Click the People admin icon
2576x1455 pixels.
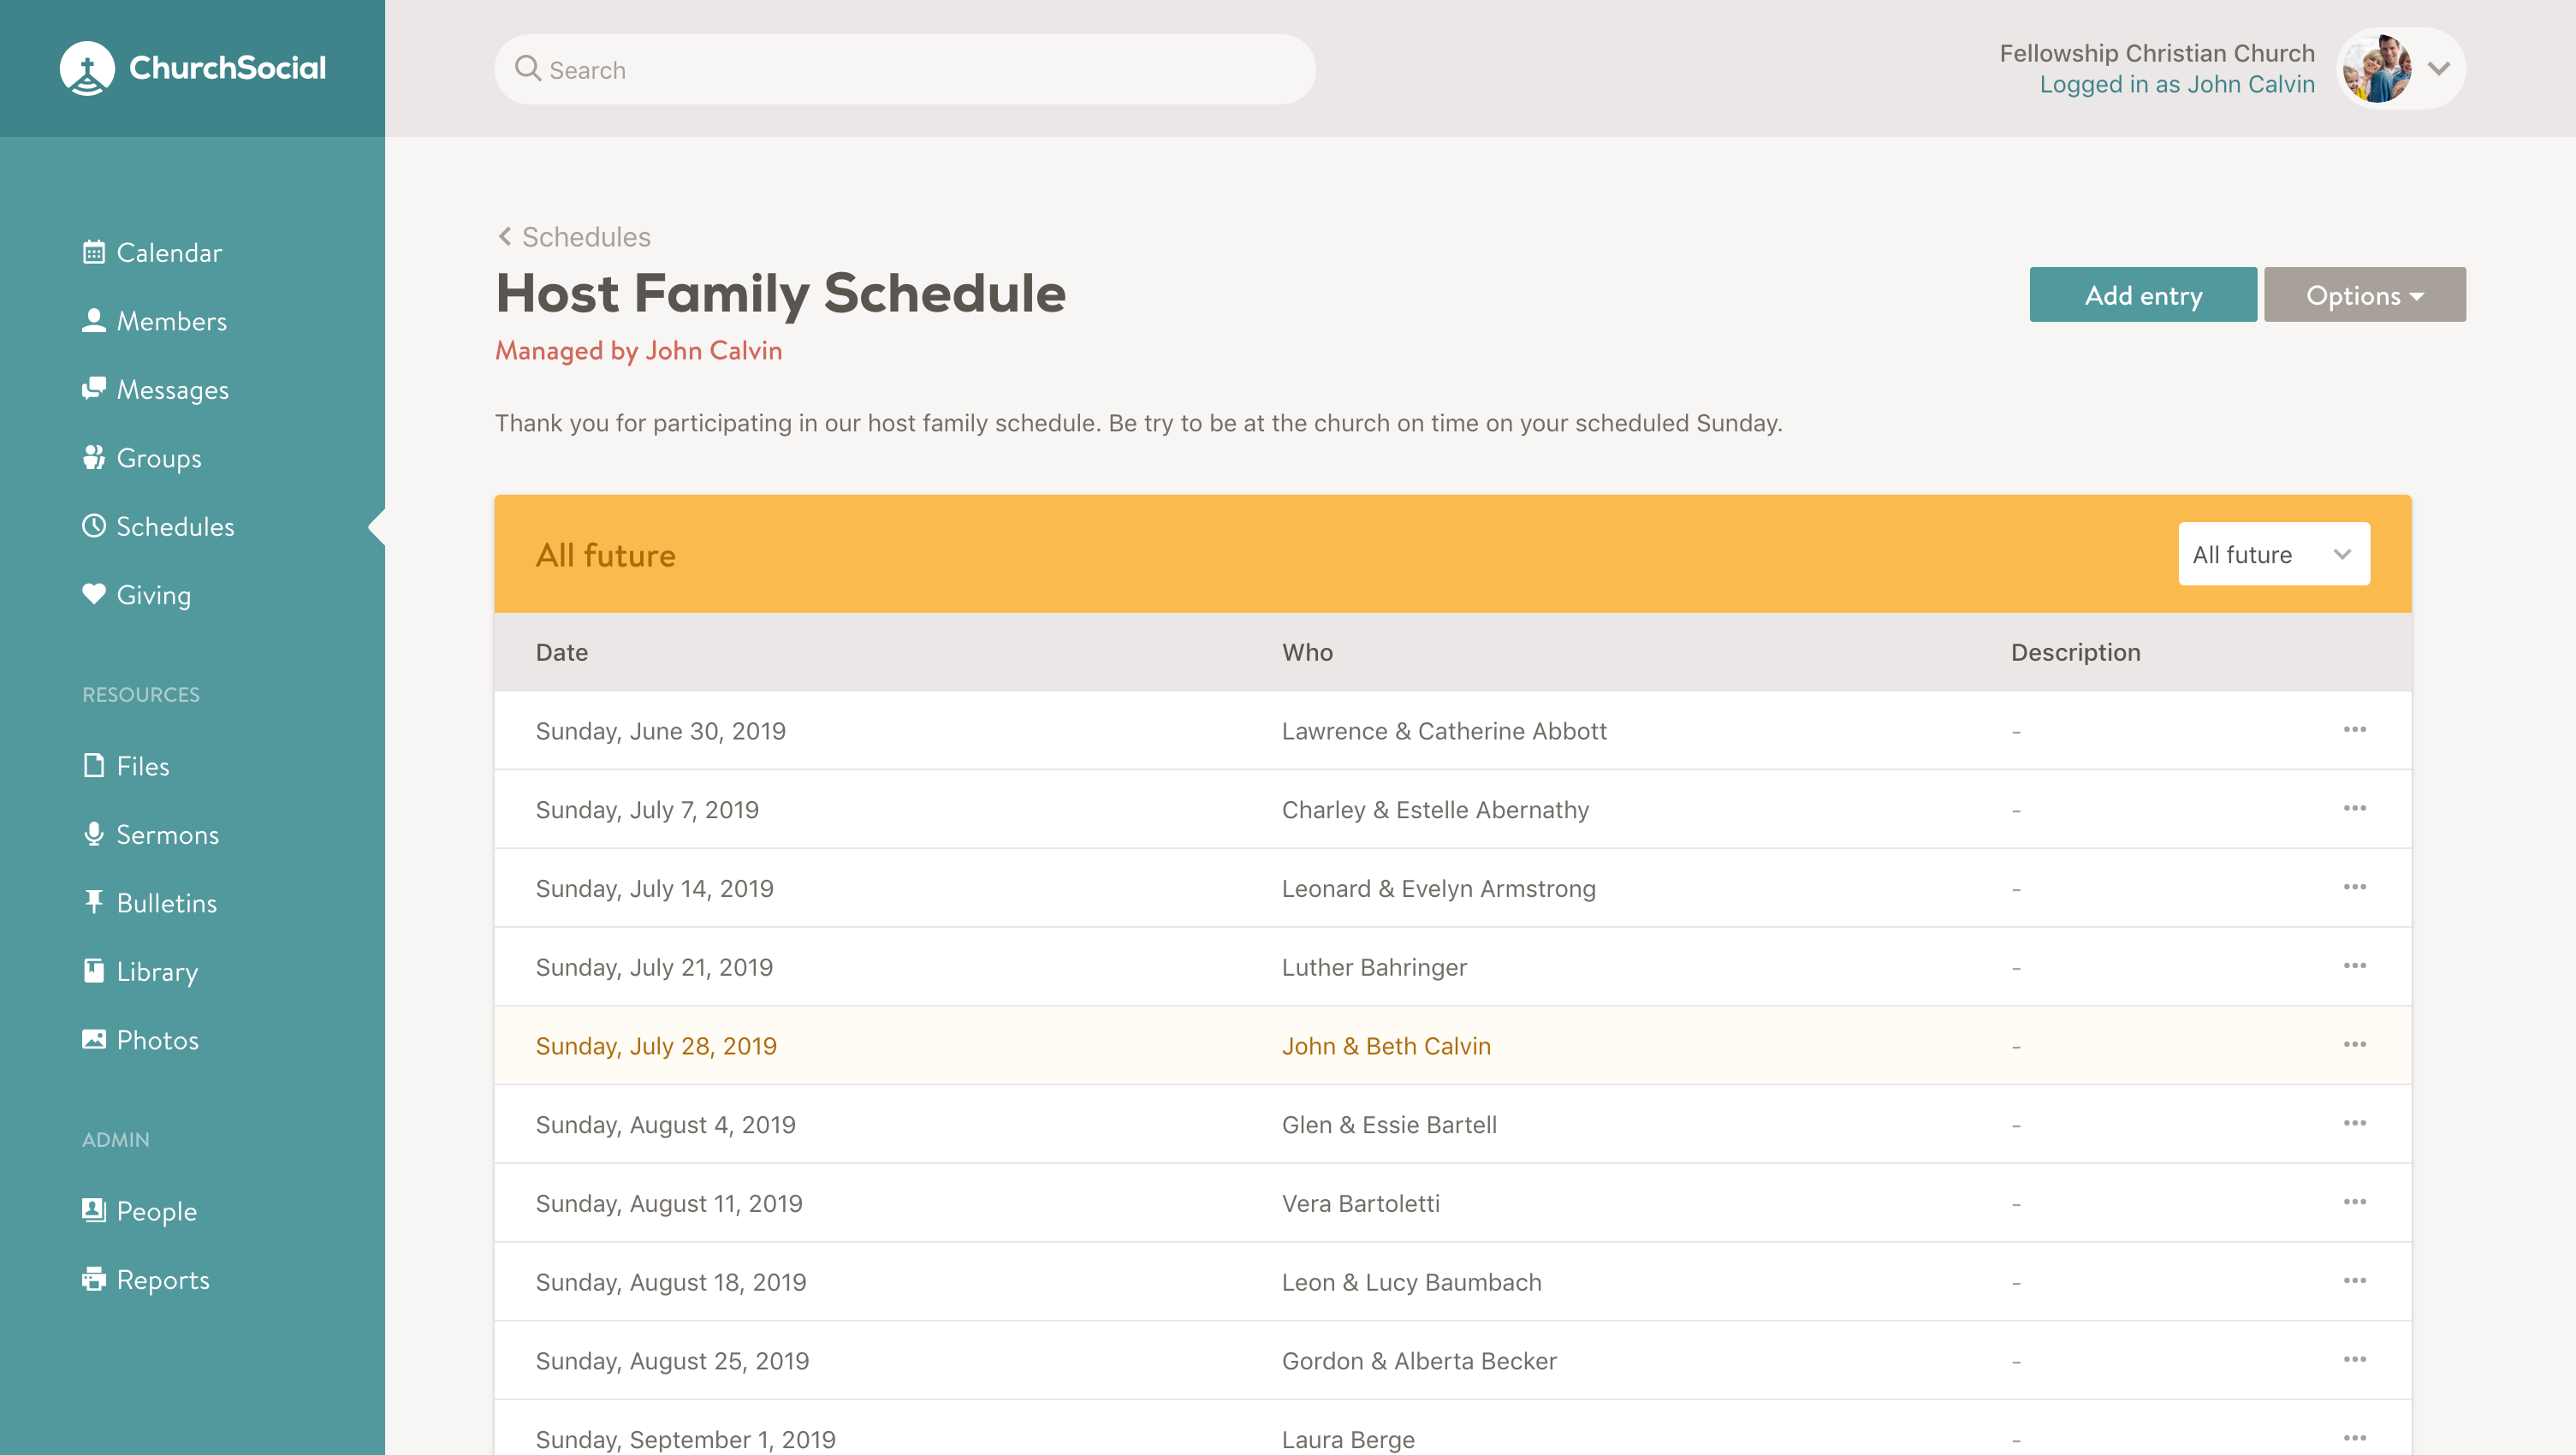click(92, 1209)
